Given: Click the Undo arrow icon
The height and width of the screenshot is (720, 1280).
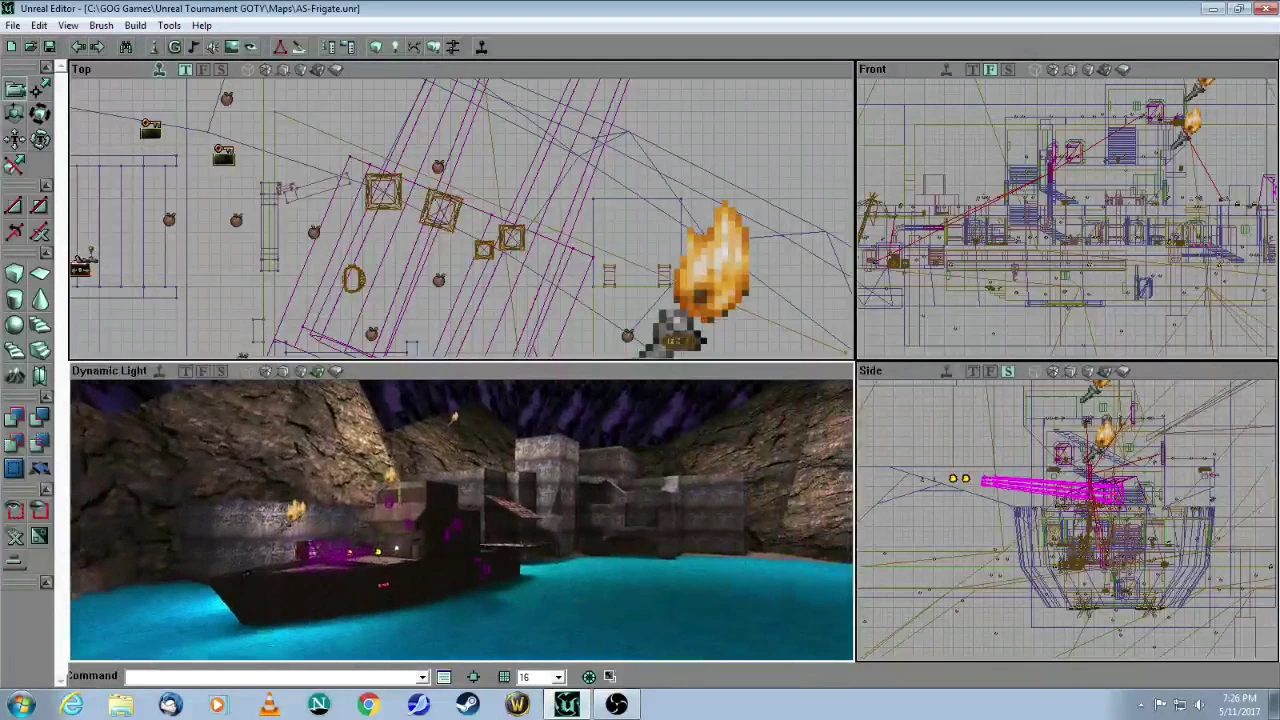Looking at the screenshot, I should click(78, 47).
